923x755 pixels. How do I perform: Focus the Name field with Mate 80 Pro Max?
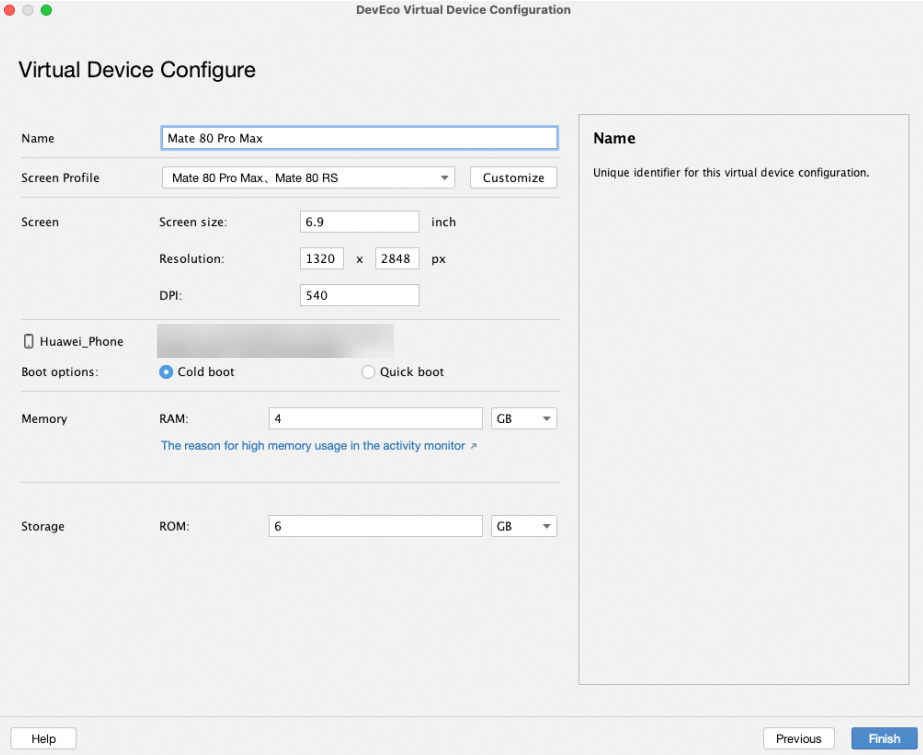click(359, 138)
